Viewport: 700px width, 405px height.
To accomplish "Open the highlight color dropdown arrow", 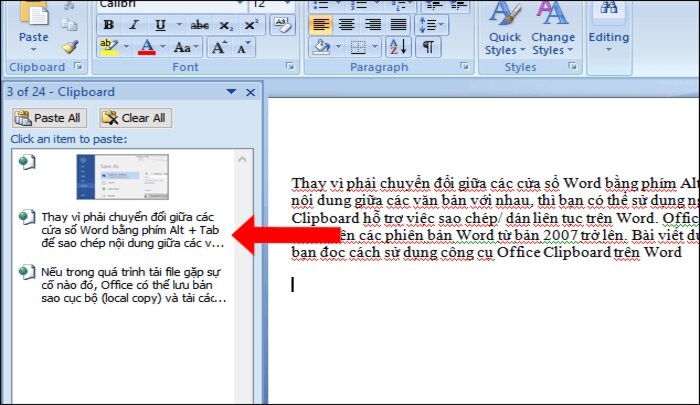I will click(126, 46).
